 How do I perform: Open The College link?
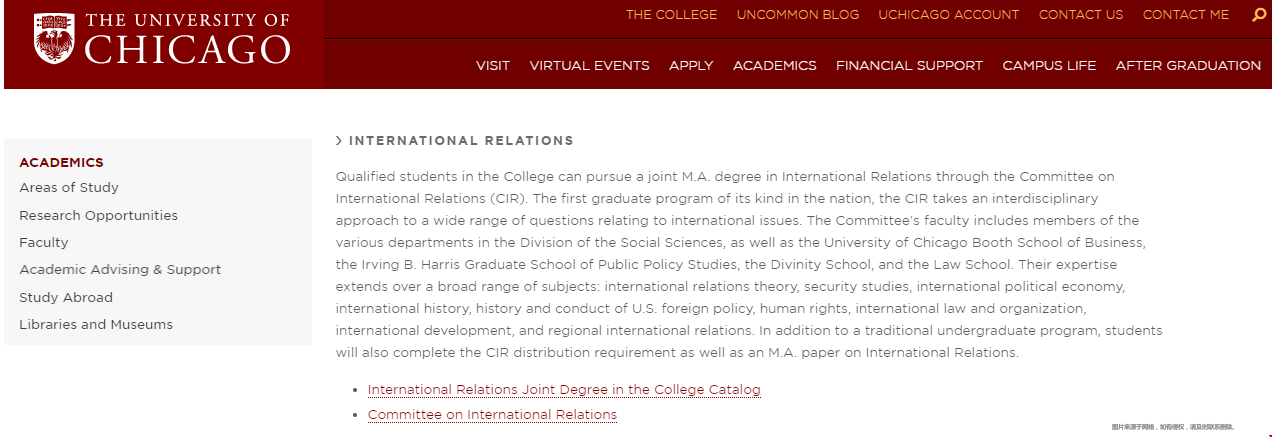671,15
